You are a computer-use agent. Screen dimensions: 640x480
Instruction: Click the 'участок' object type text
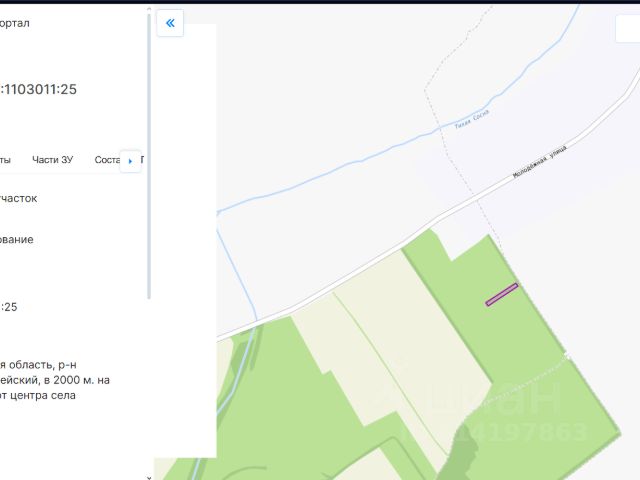[18, 198]
